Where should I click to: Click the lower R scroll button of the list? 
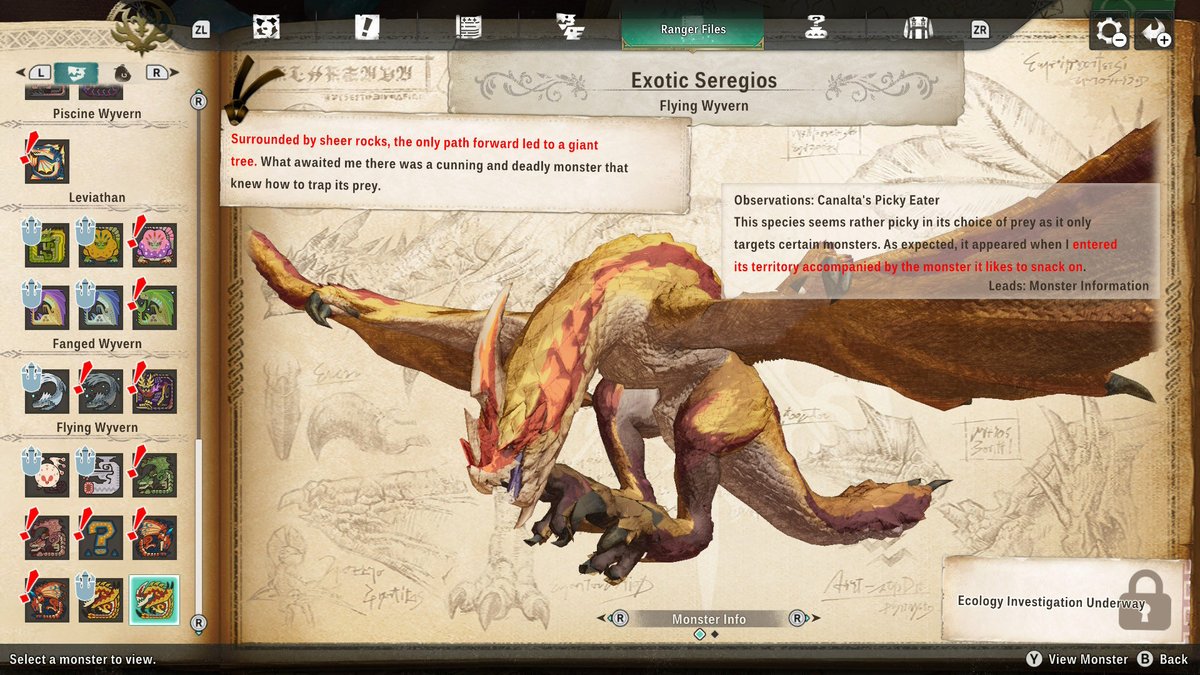coord(198,622)
